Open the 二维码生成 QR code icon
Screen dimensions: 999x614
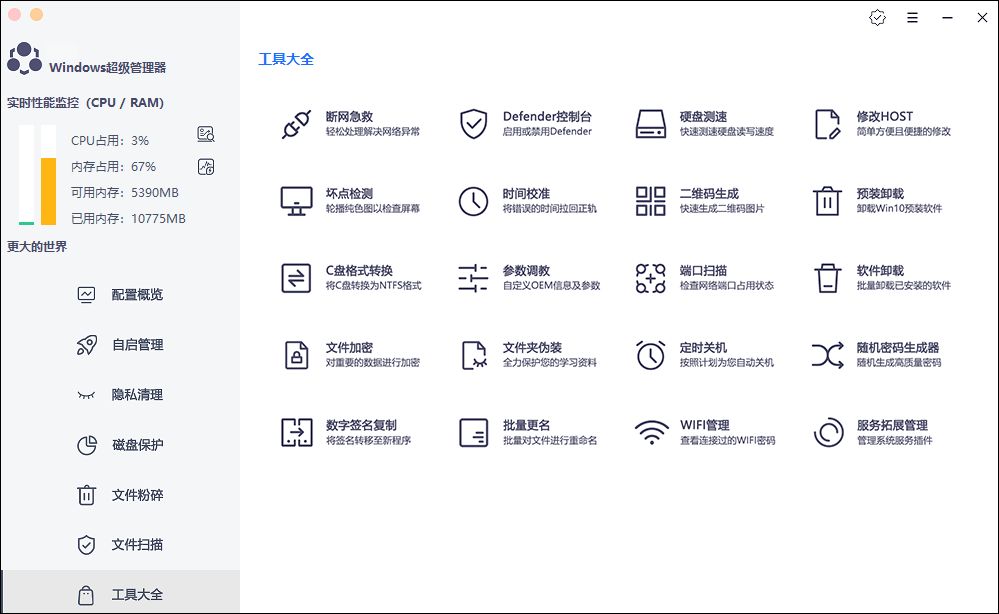(650, 201)
